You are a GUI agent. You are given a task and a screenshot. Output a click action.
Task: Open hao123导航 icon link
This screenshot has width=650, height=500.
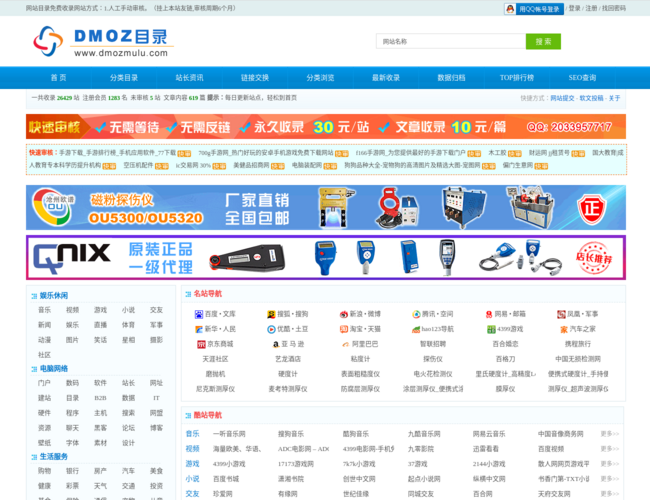pos(416,330)
